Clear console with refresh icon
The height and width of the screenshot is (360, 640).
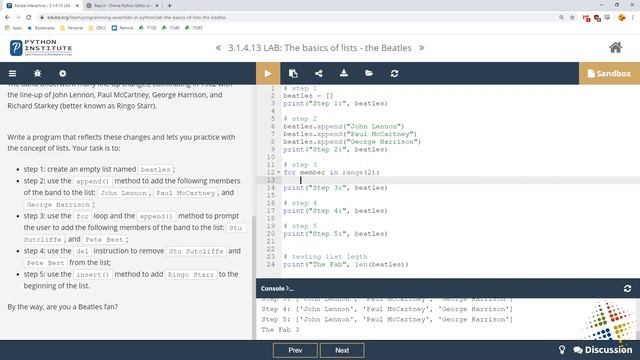[627, 289]
